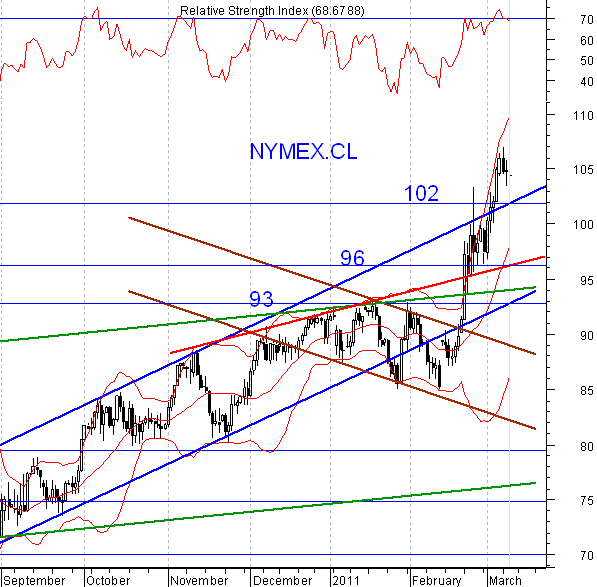Select the February label on time axis
Screen dimensions: 597x587
tap(437, 581)
